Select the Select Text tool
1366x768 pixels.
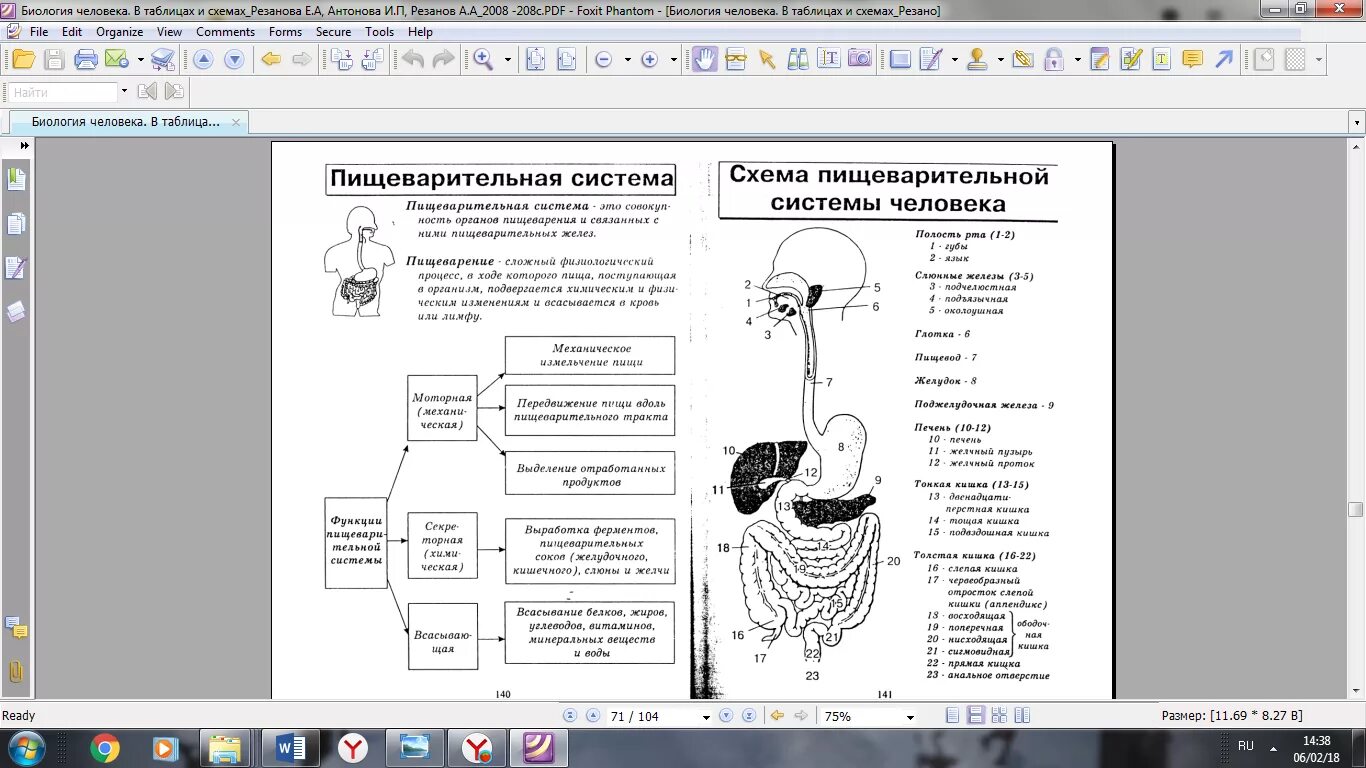click(x=829, y=59)
